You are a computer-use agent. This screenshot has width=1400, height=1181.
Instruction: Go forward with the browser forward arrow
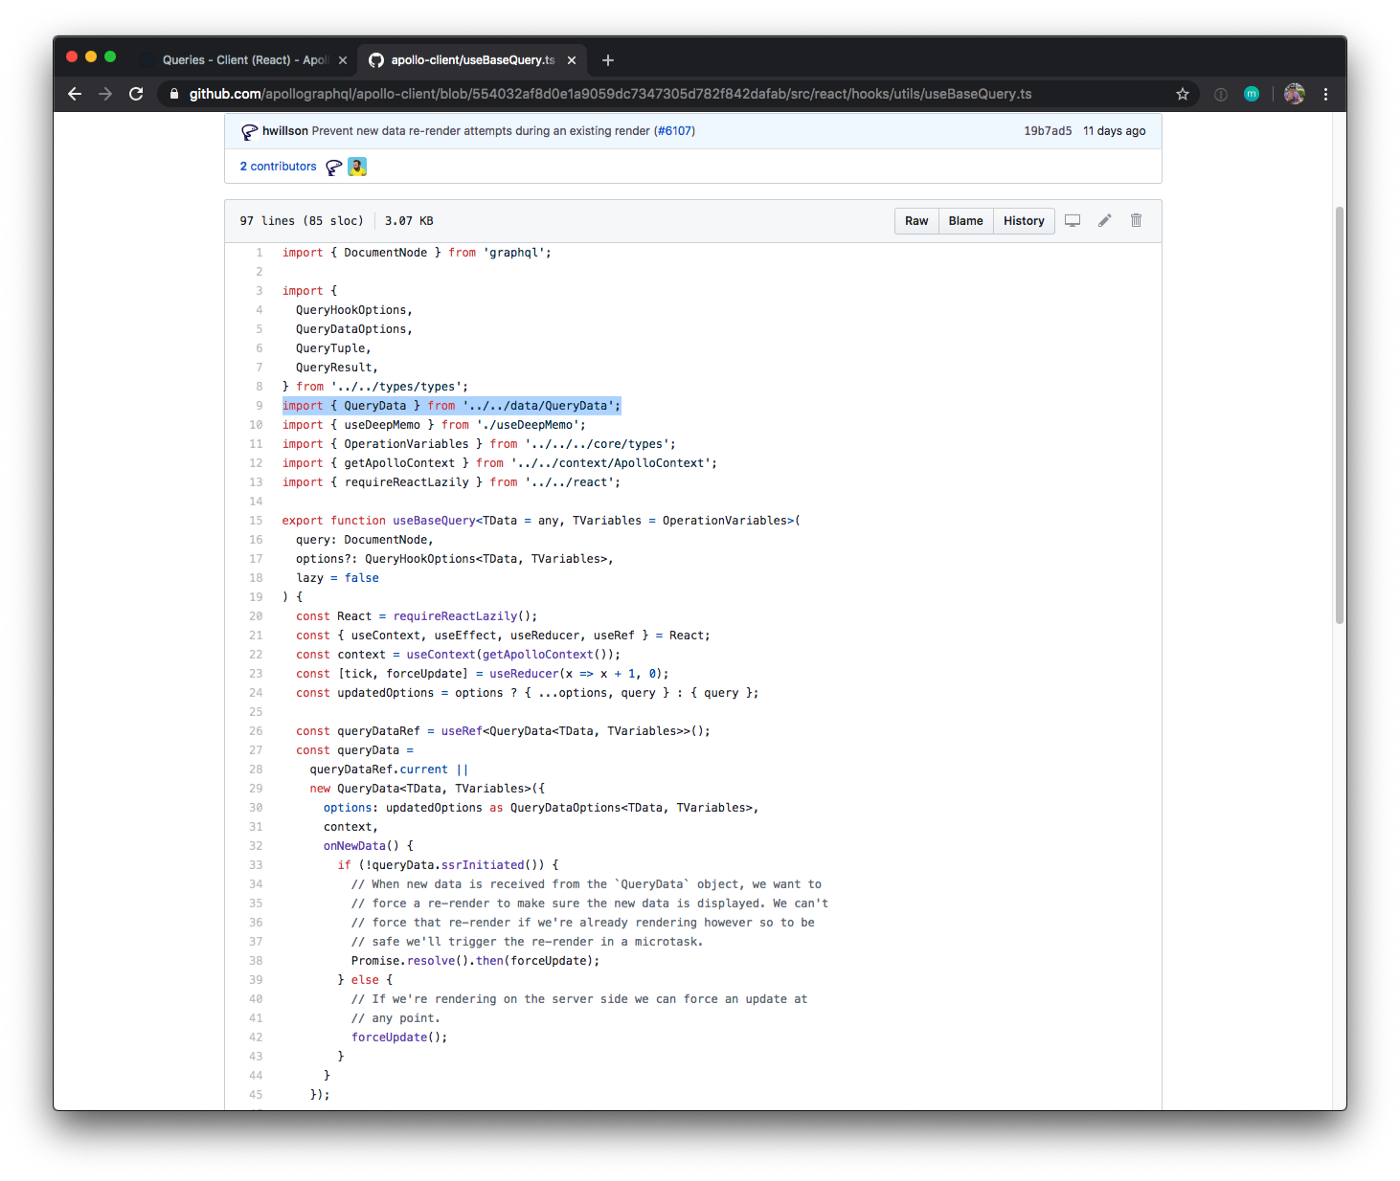pyautogui.click(x=105, y=94)
